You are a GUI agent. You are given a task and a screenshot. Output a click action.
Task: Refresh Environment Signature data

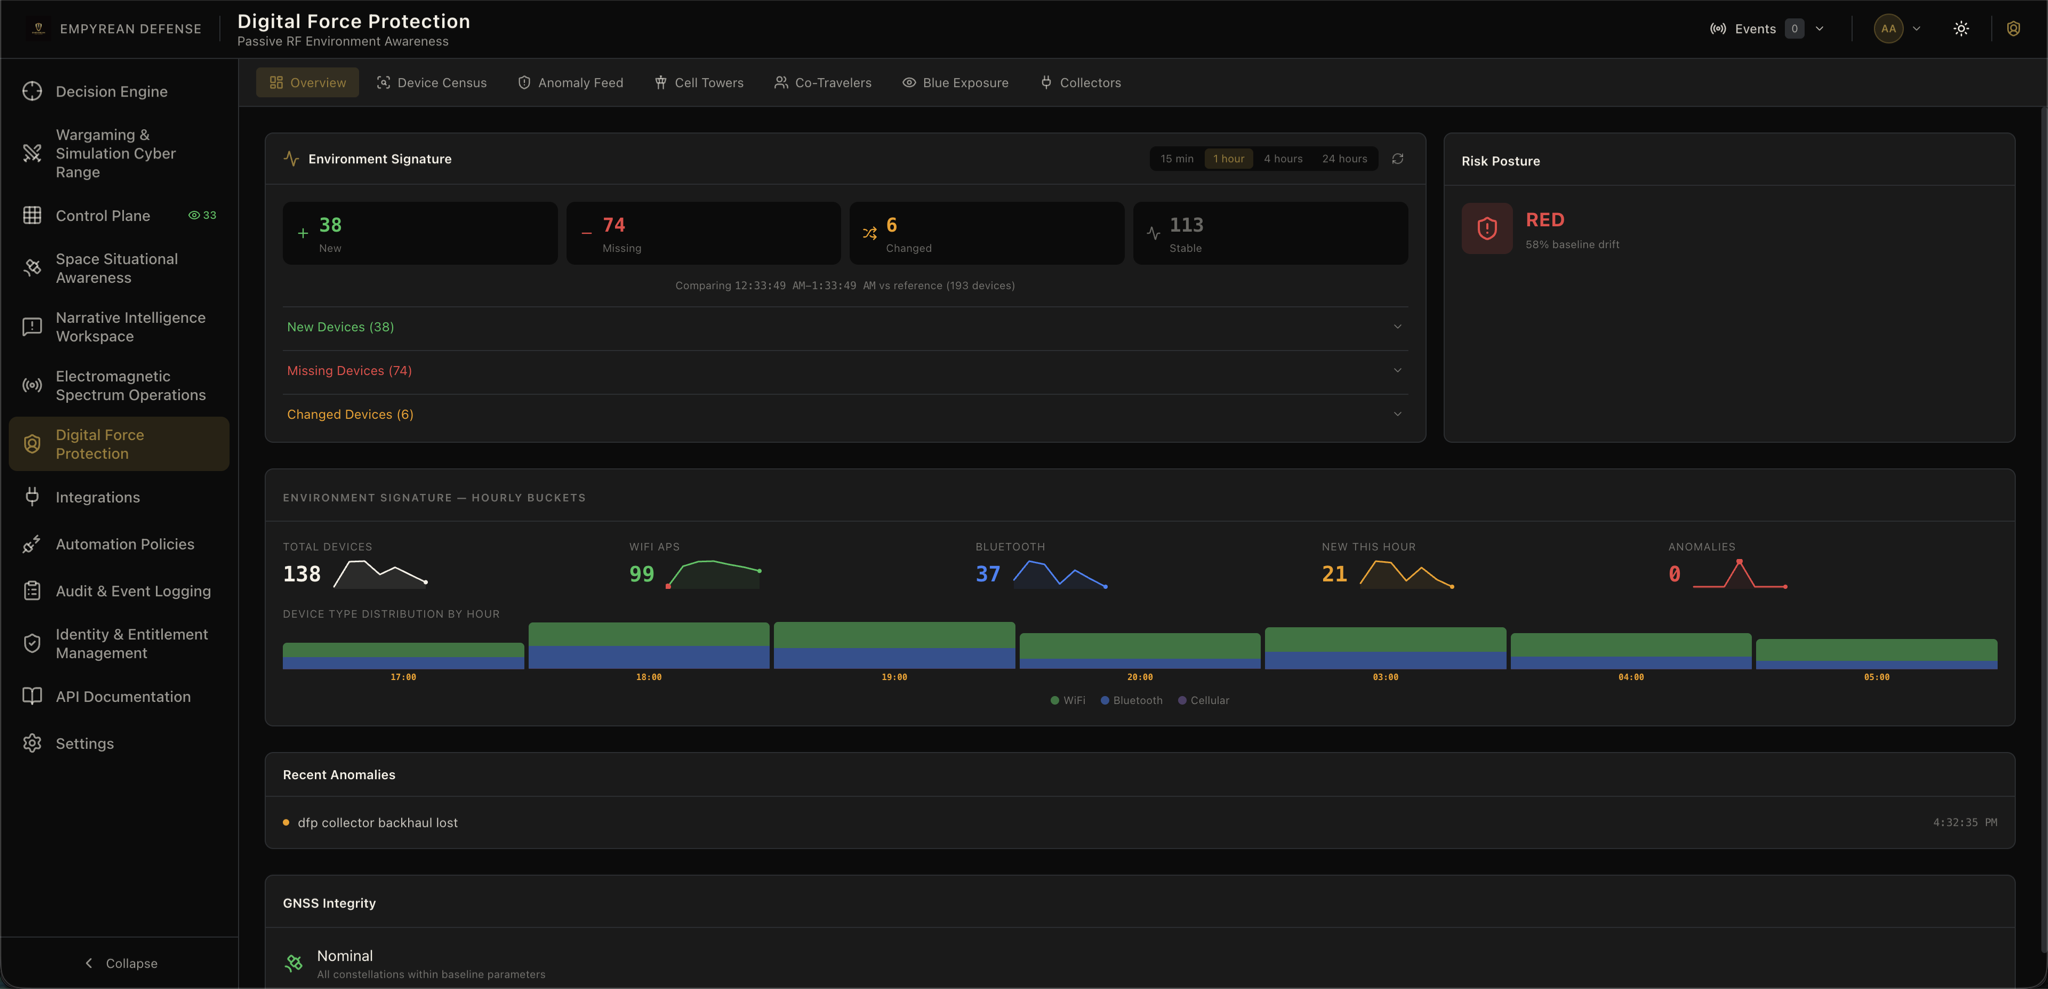click(x=1398, y=159)
